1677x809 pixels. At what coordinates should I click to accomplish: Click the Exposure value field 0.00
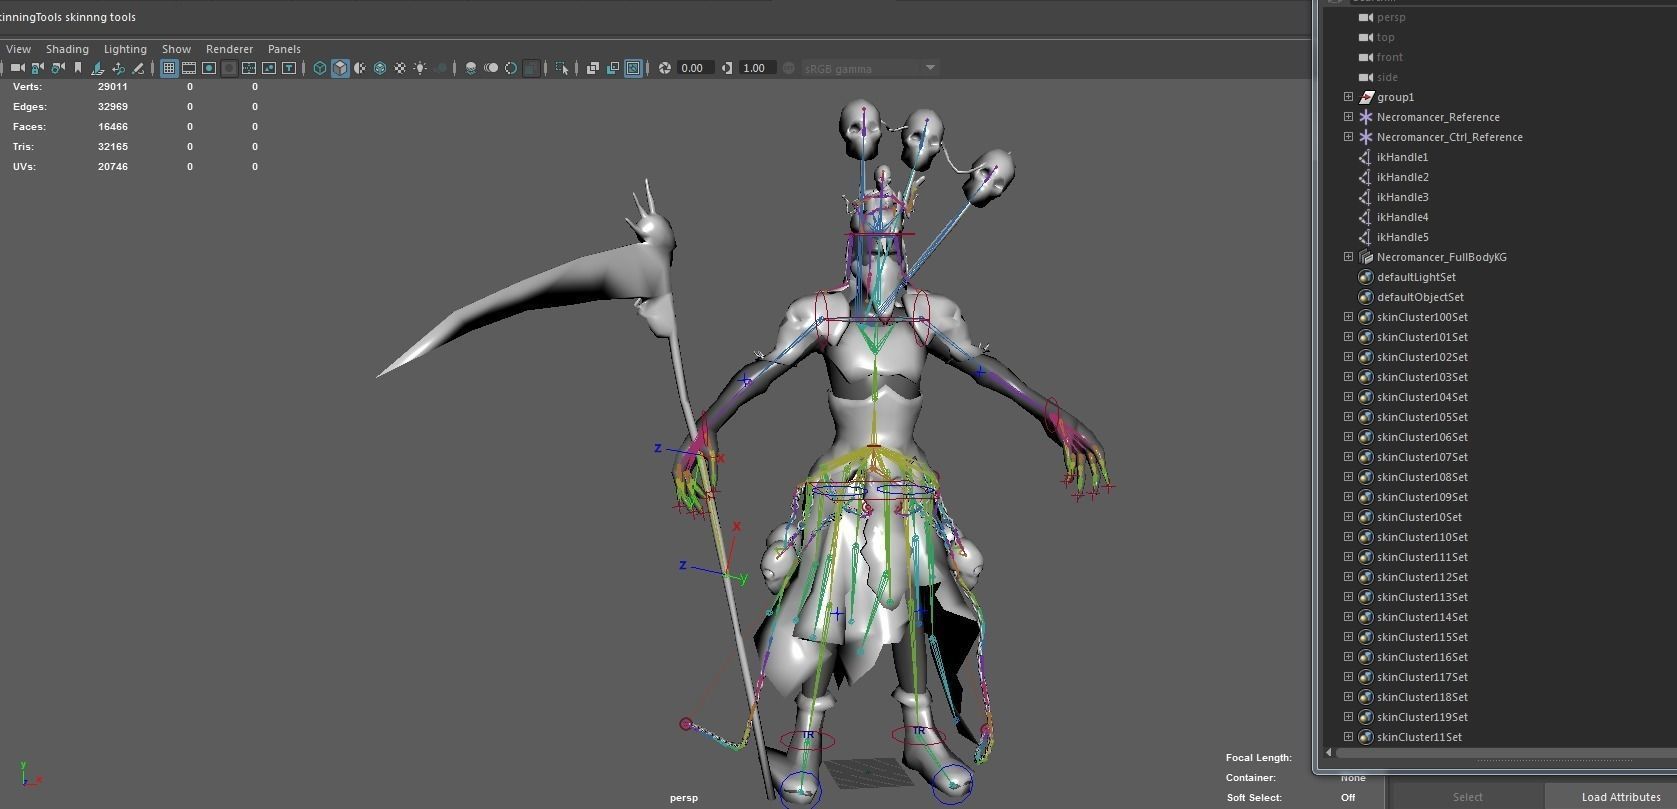pos(695,68)
